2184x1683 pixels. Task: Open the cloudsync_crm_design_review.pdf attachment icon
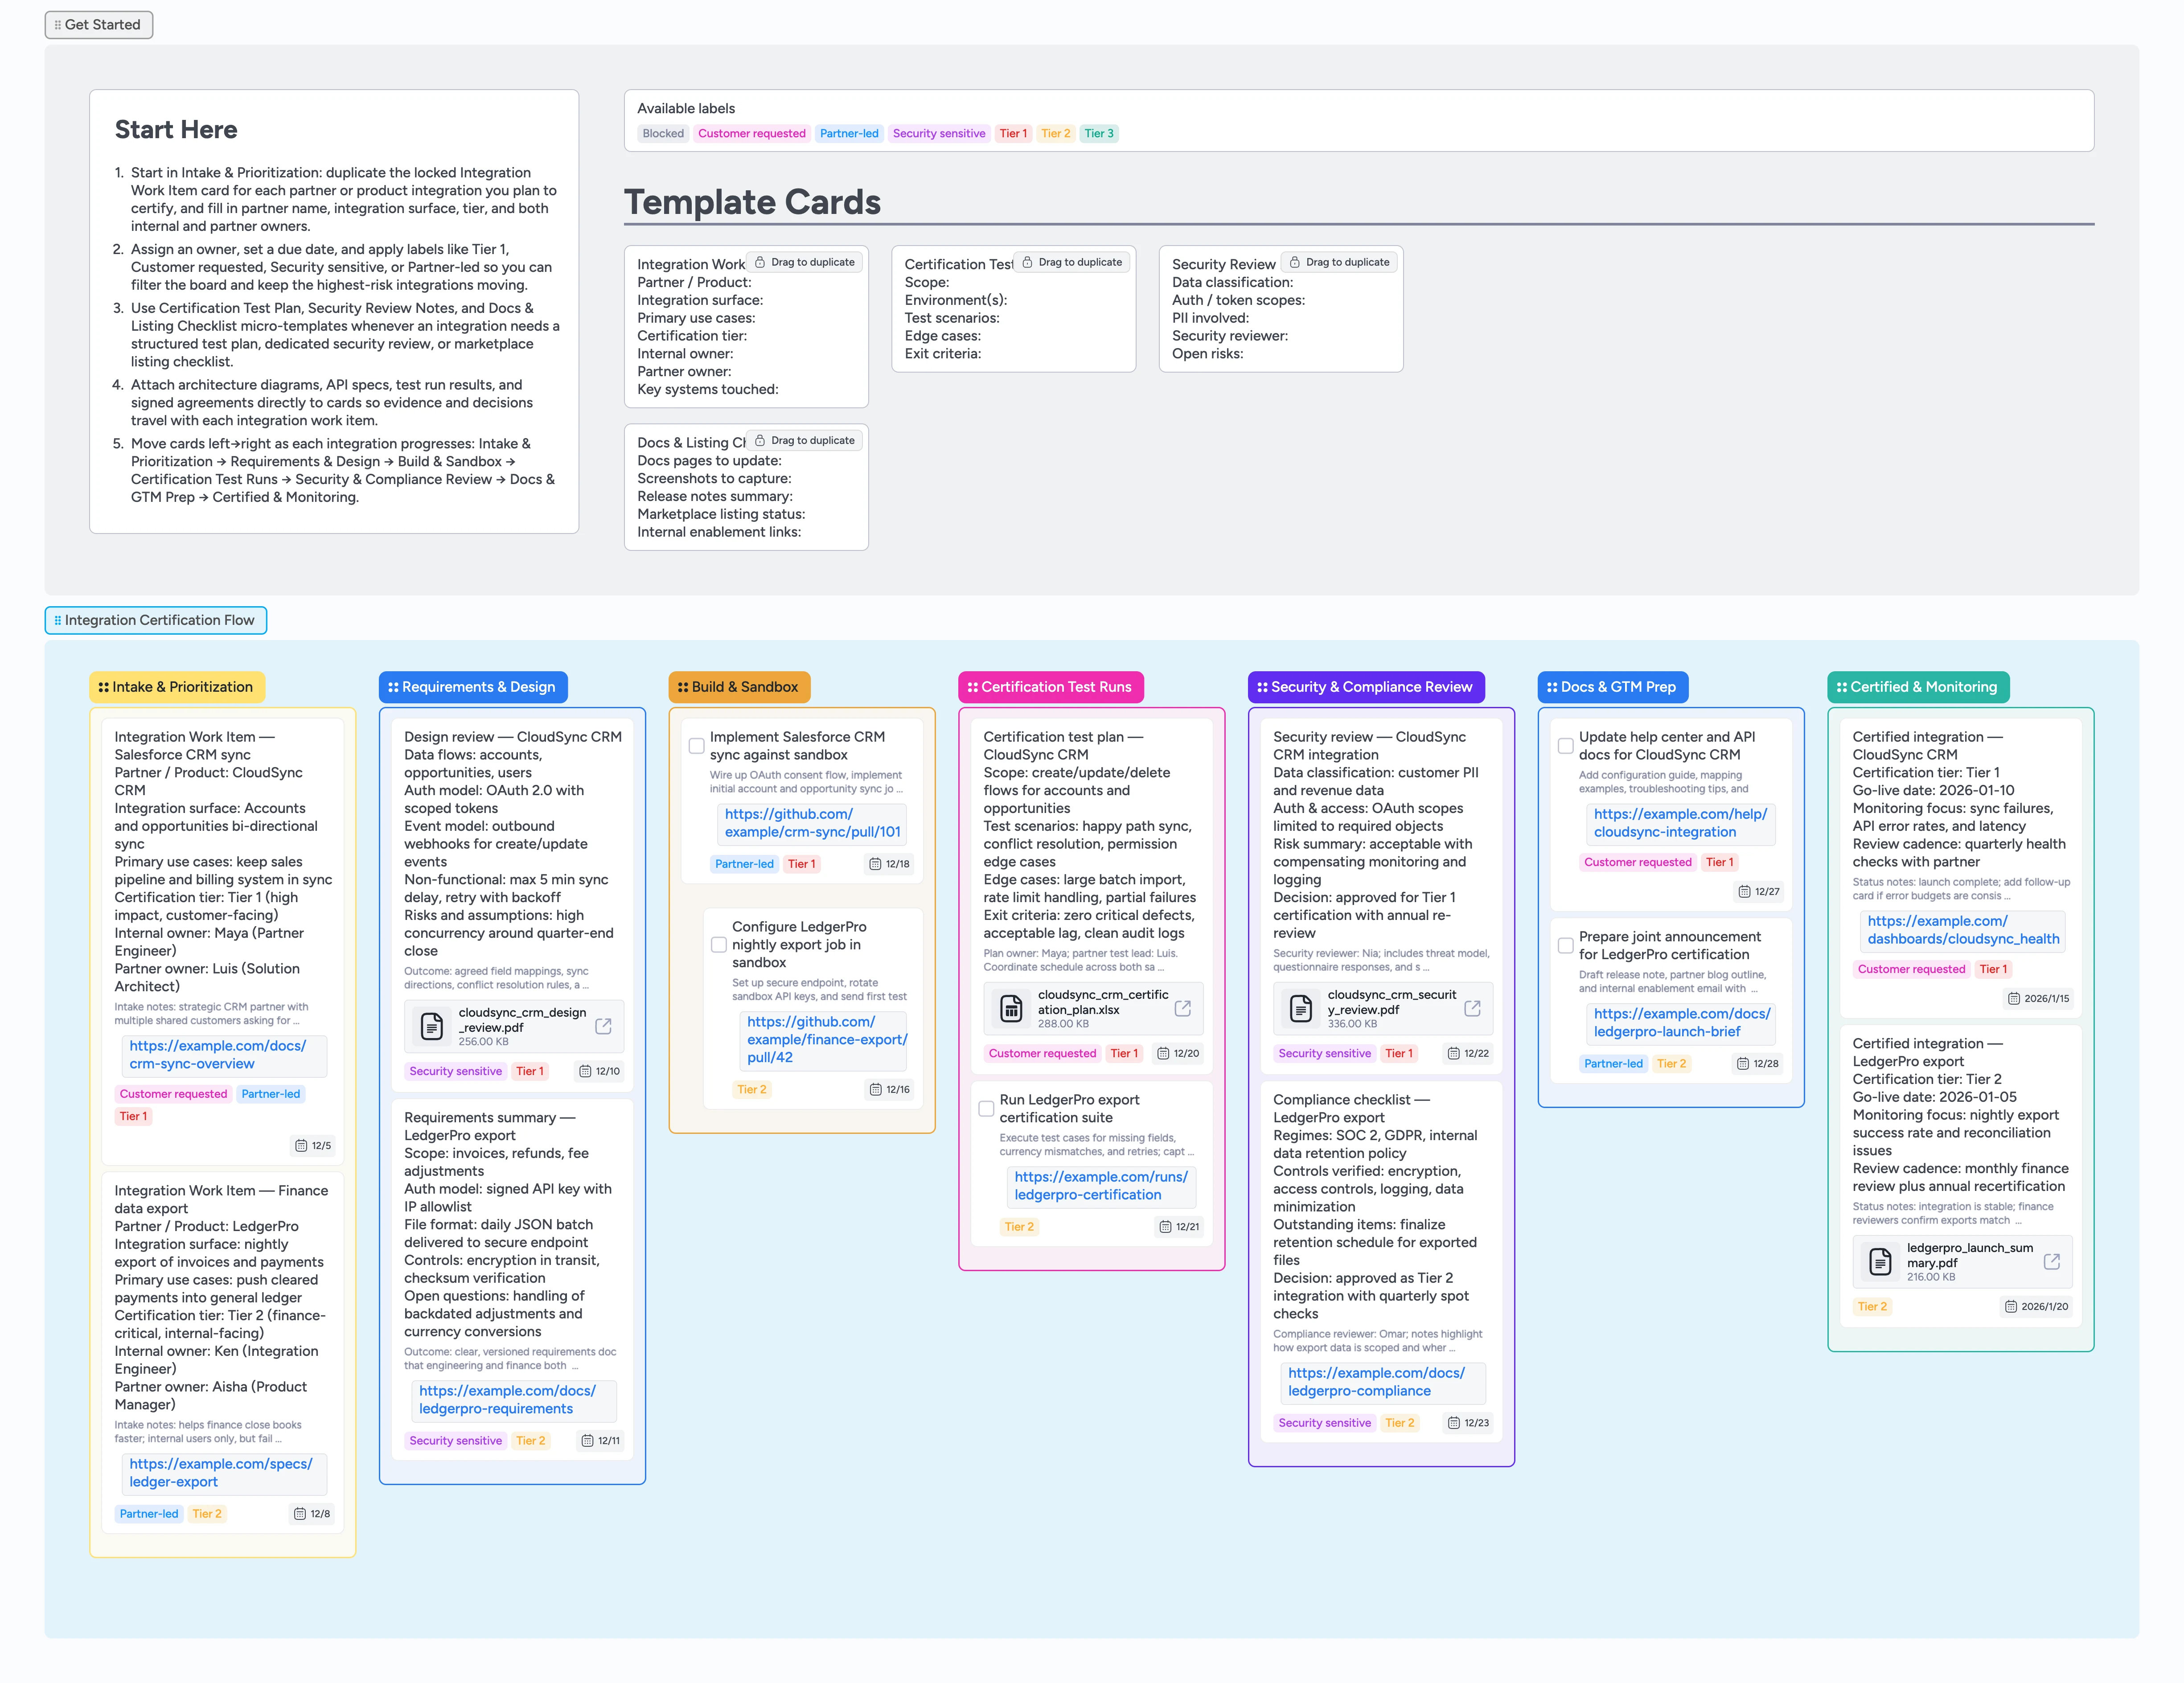[432, 1025]
